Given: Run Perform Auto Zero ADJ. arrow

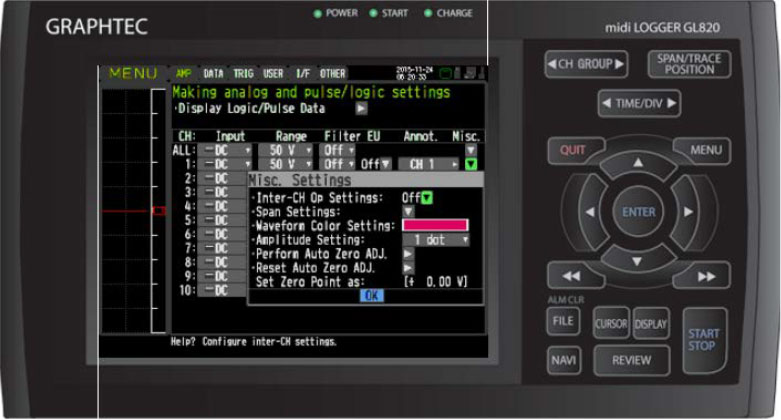Looking at the screenshot, I should click(x=408, y=254).
